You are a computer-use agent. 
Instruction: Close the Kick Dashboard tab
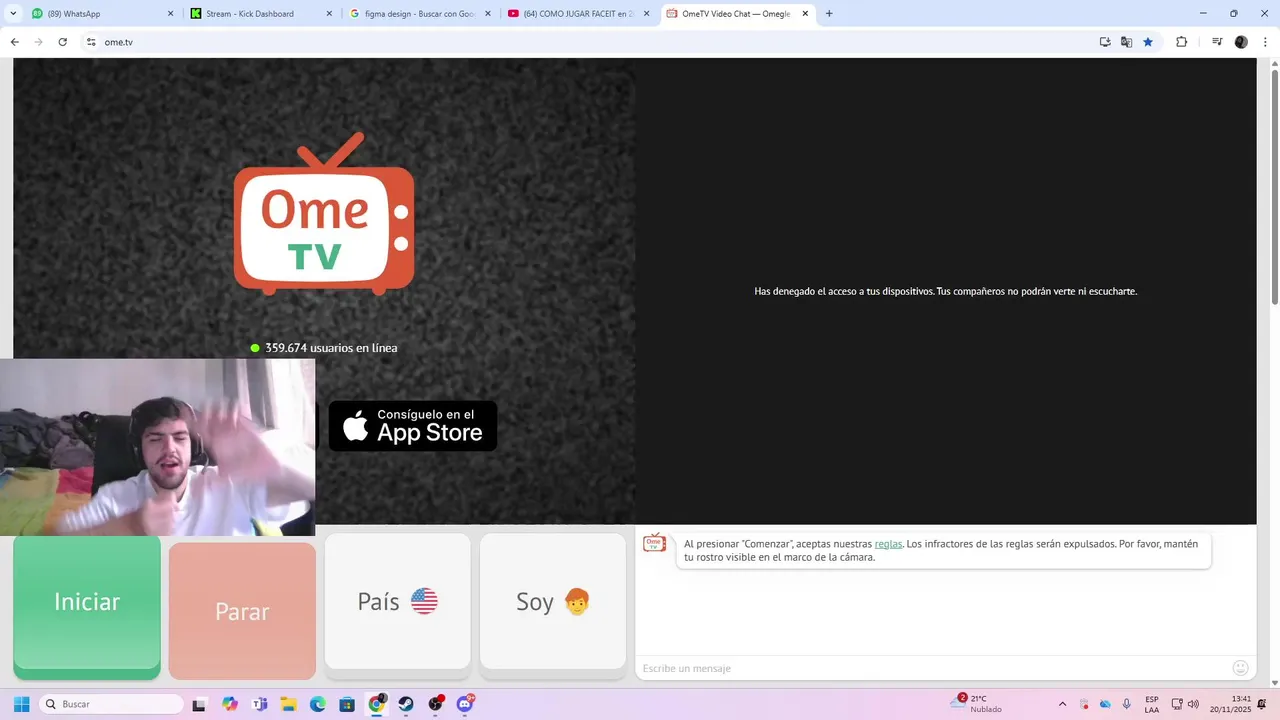329,14
